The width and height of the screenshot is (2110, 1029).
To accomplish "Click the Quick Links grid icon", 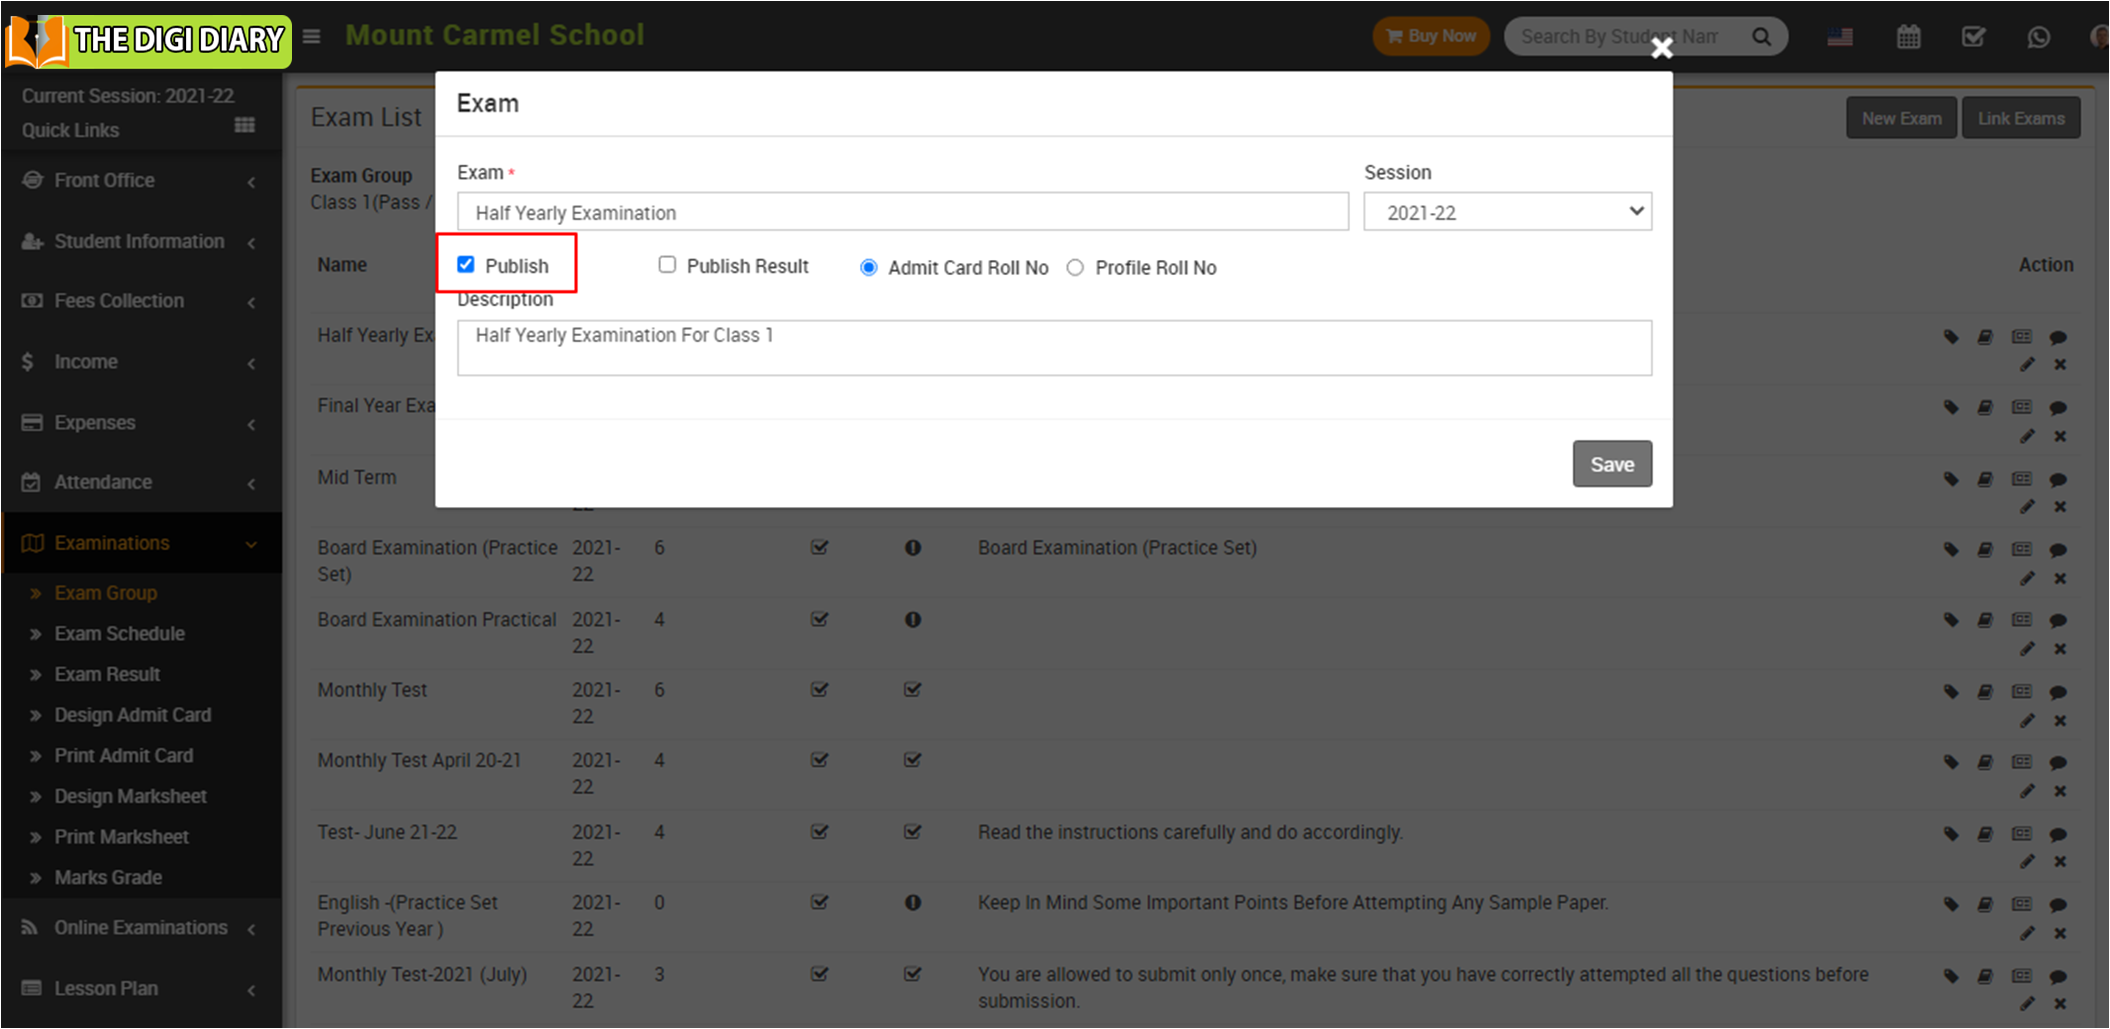I will coord(244,126).
